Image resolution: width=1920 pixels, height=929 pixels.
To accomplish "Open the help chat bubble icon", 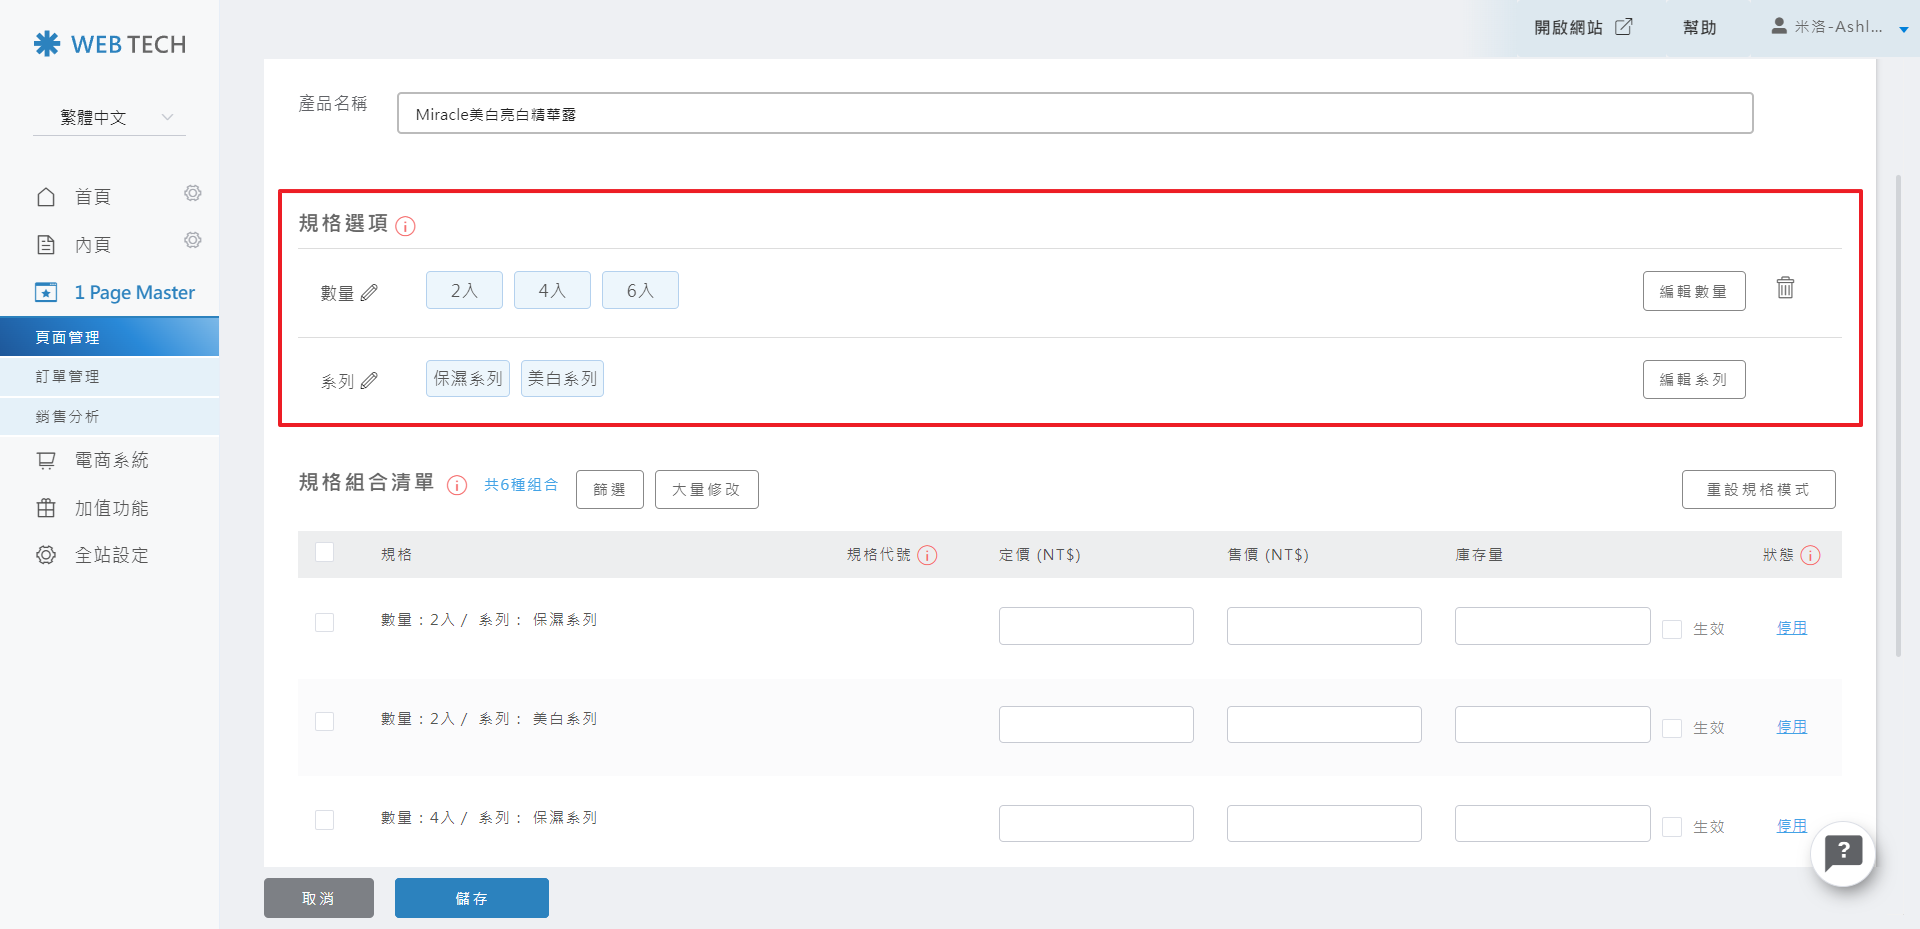I will tap(1842, 853).
